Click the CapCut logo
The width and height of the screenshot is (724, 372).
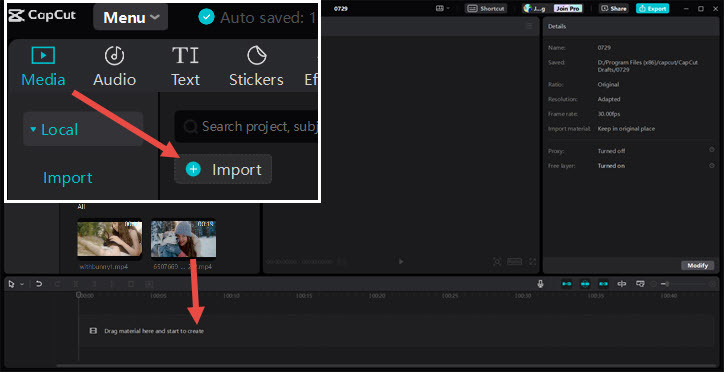[42, 15]
